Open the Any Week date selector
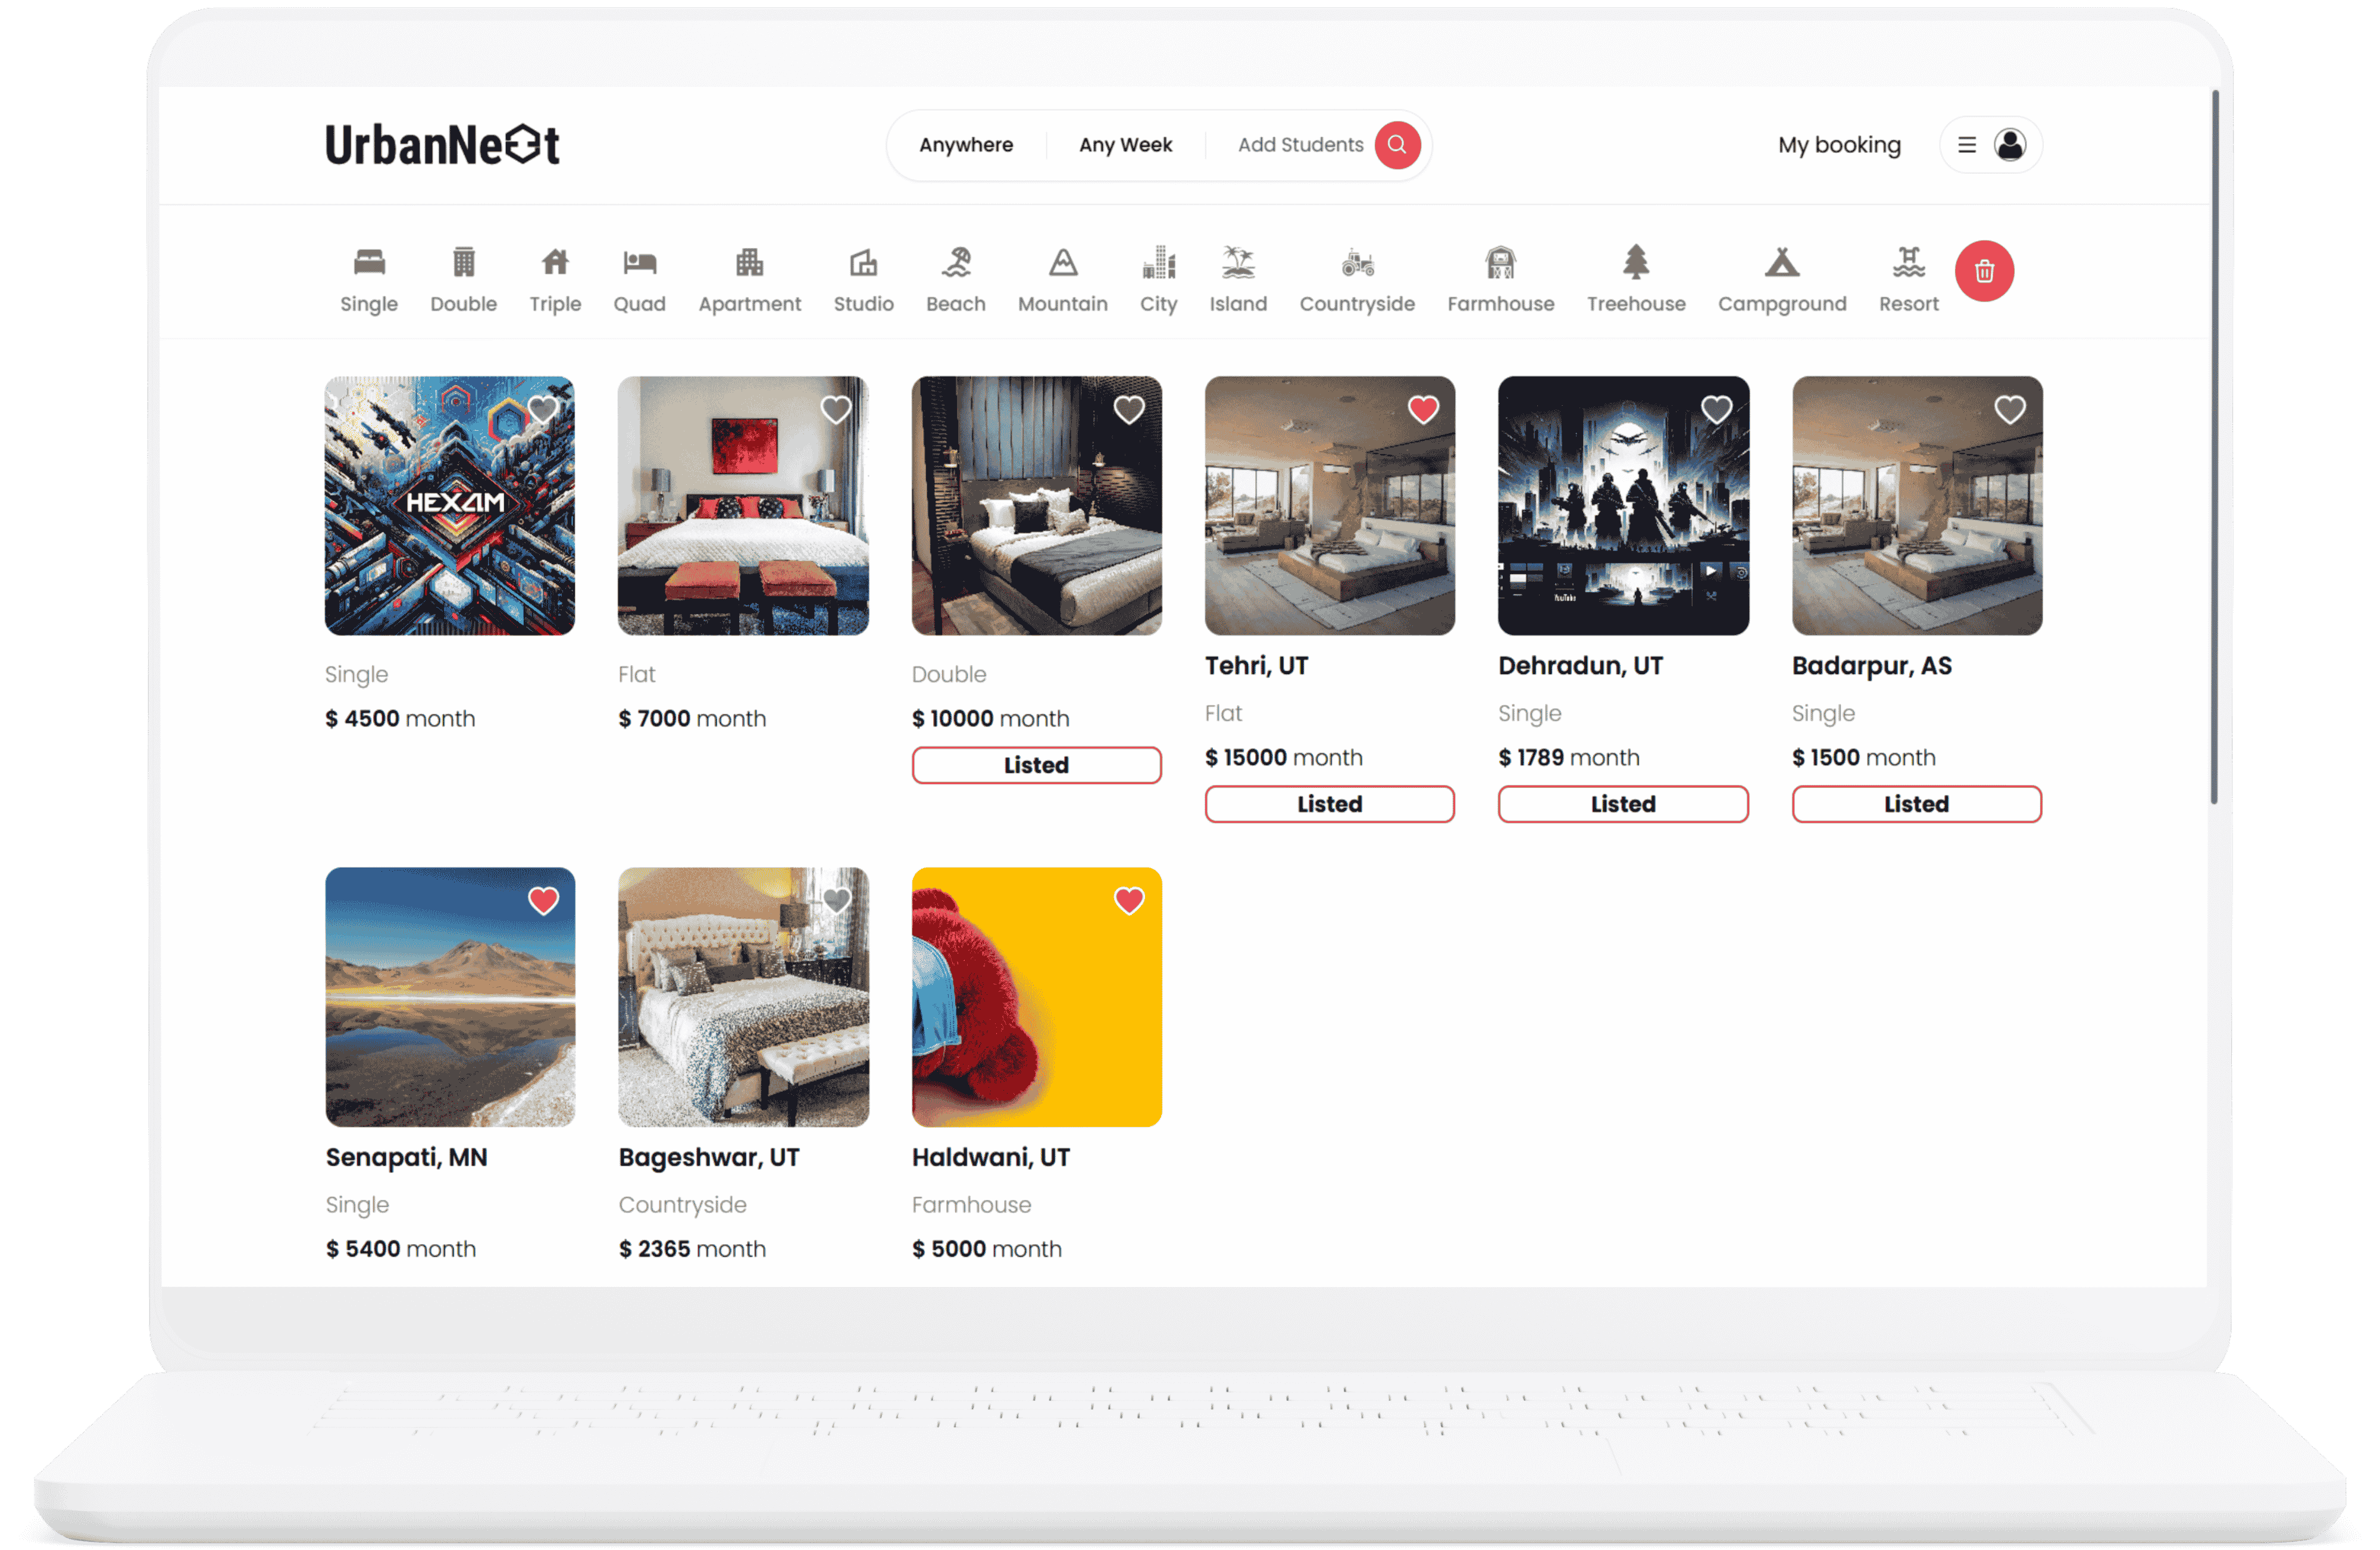The width and height of the screenshot is (2380, 1550). pos(1125,145)
